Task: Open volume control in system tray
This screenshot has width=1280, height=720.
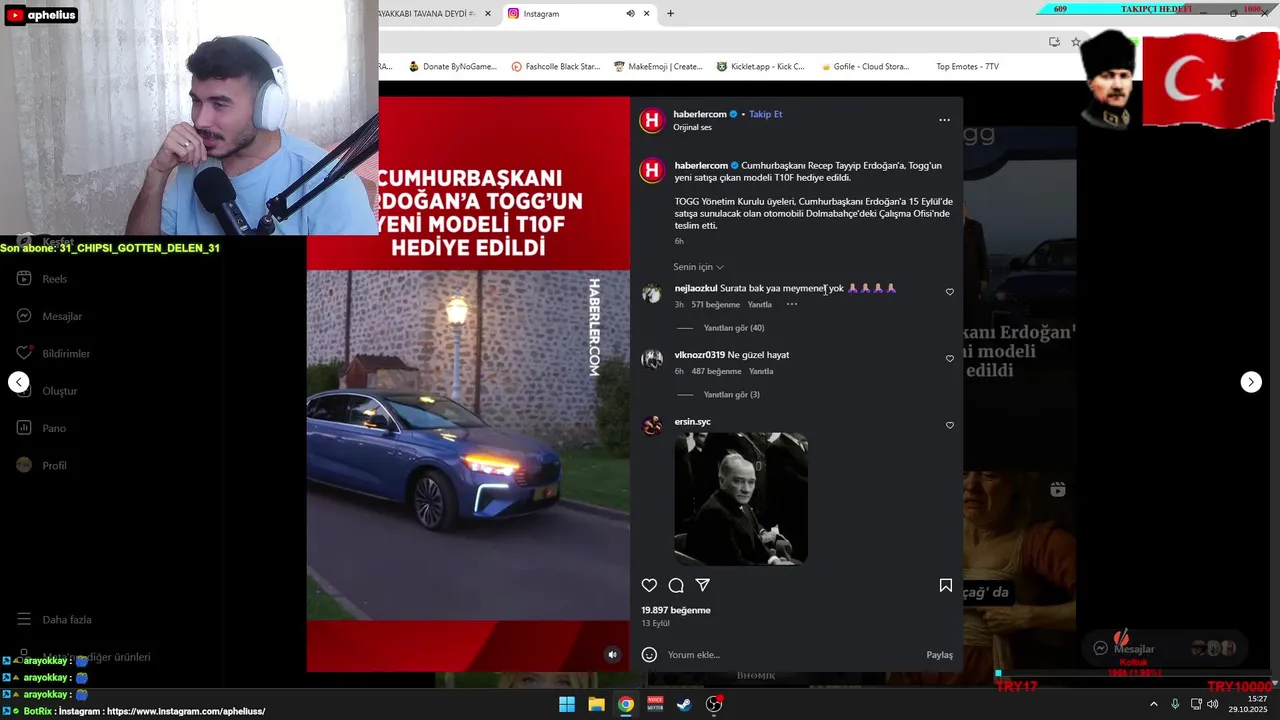Action: (x=1213, y=704)
